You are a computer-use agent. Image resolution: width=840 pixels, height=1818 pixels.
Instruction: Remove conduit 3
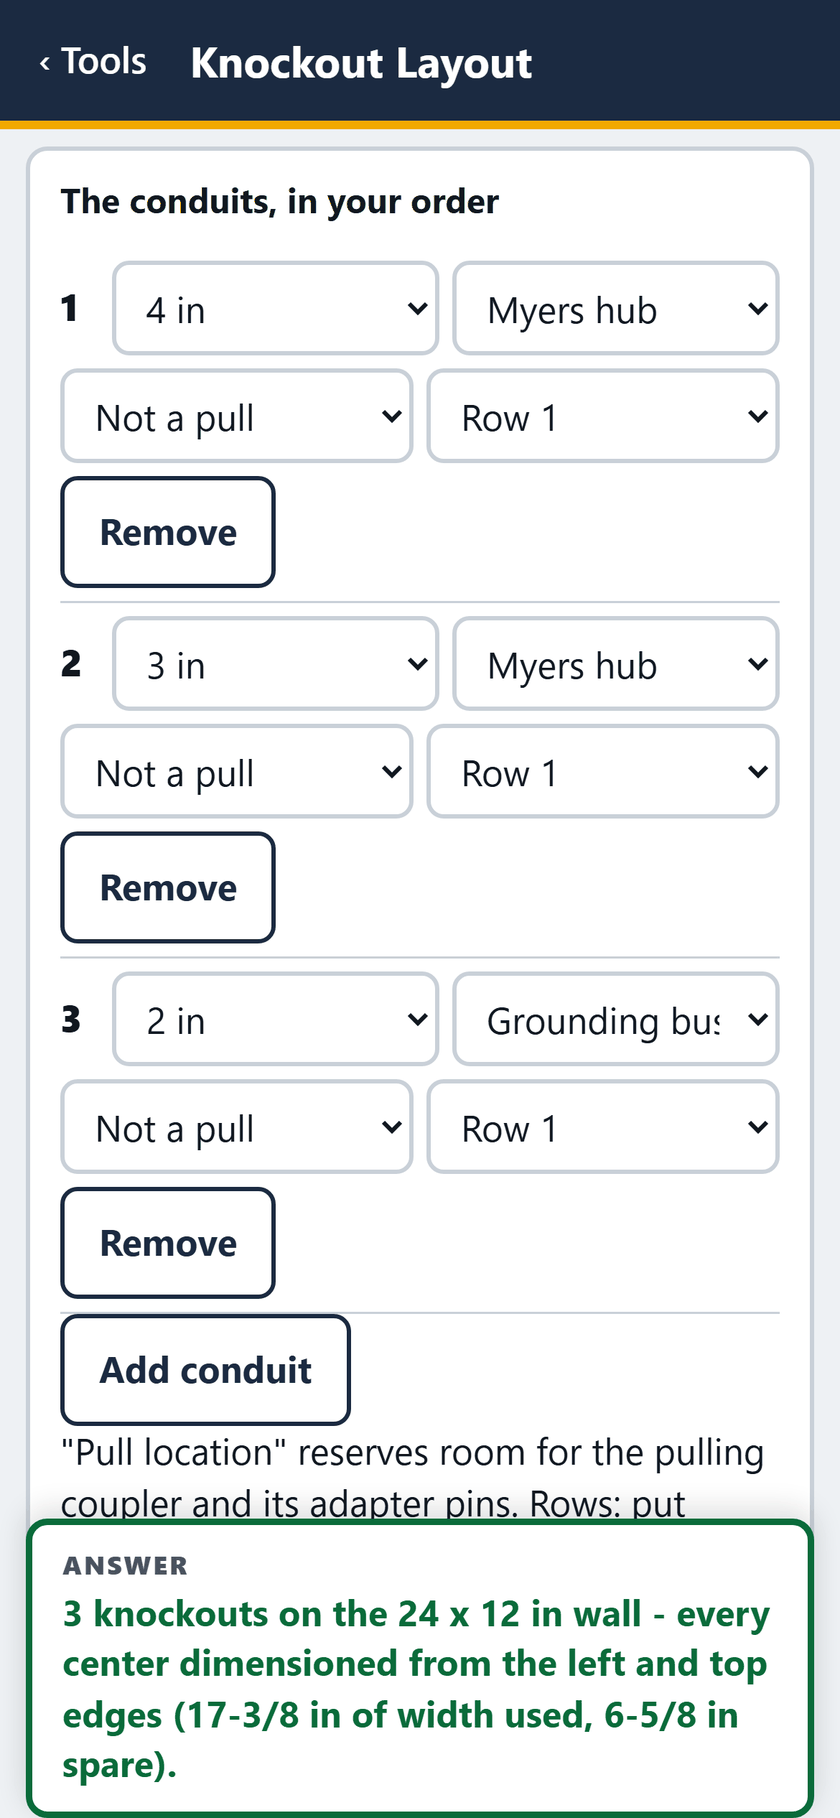pos(168,1243)
